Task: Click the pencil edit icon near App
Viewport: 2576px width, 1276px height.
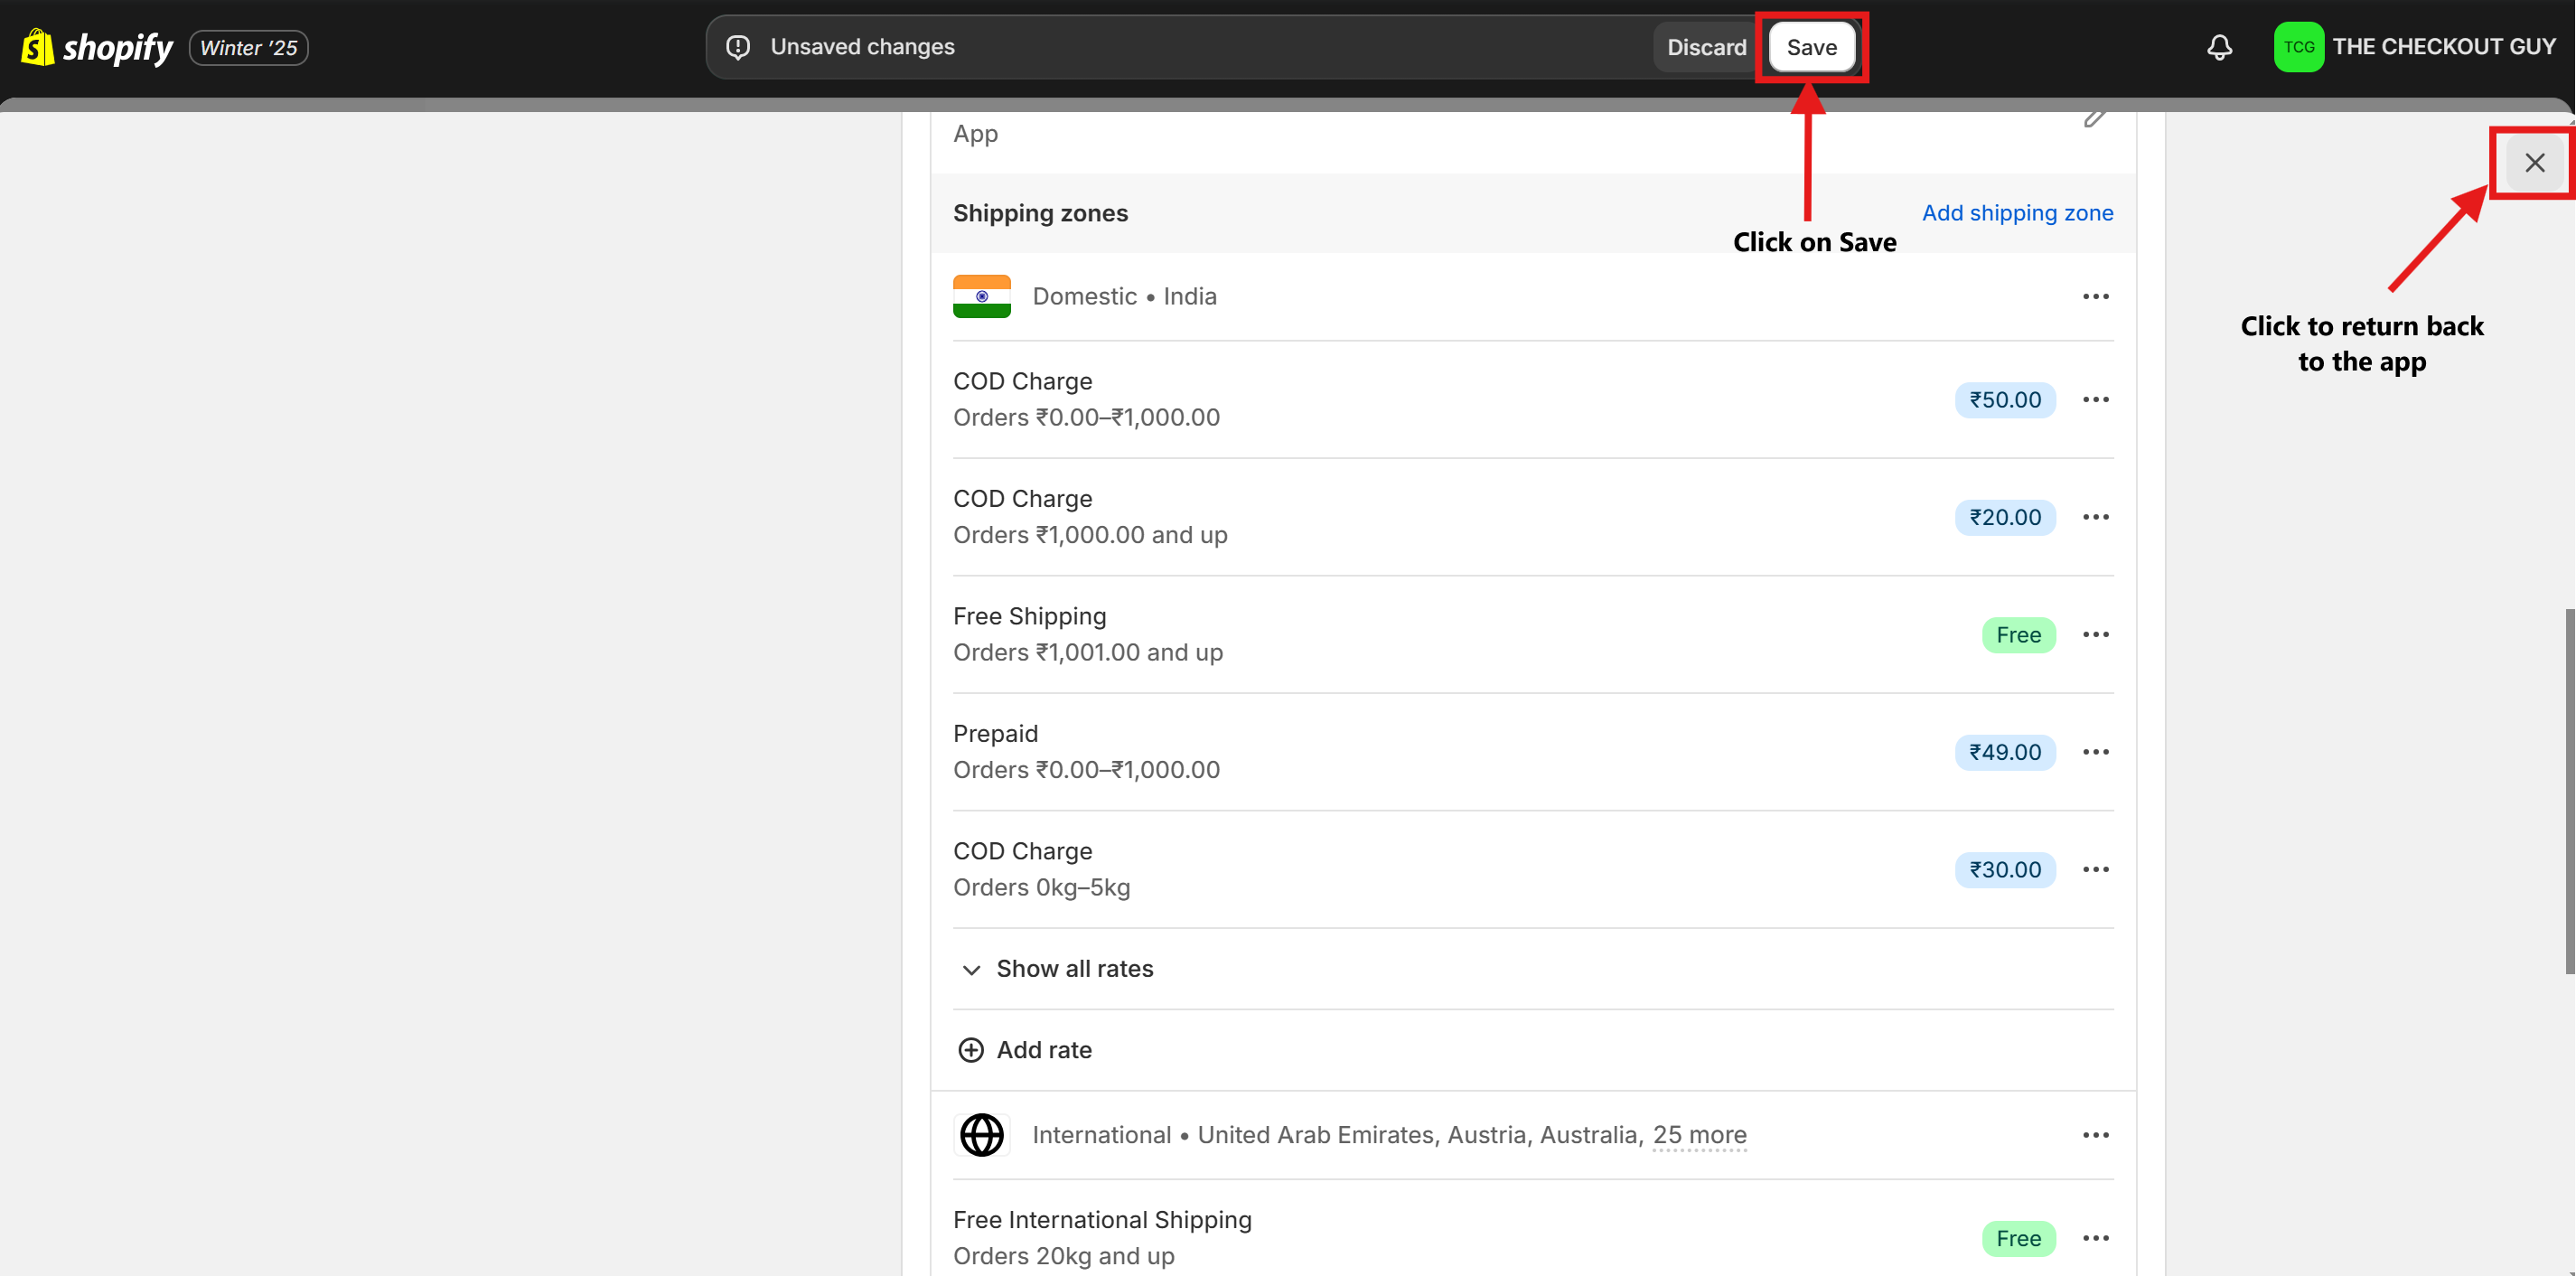Action: [2094, 119]
